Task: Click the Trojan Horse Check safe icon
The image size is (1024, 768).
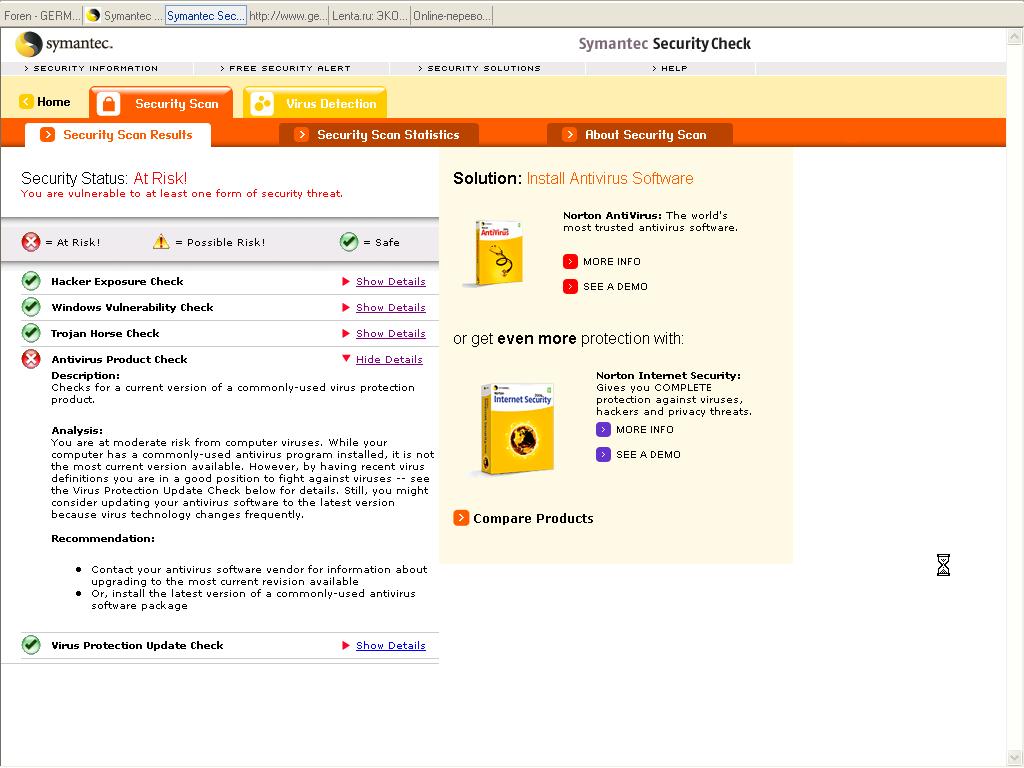Action: click(x=31, y=333)
